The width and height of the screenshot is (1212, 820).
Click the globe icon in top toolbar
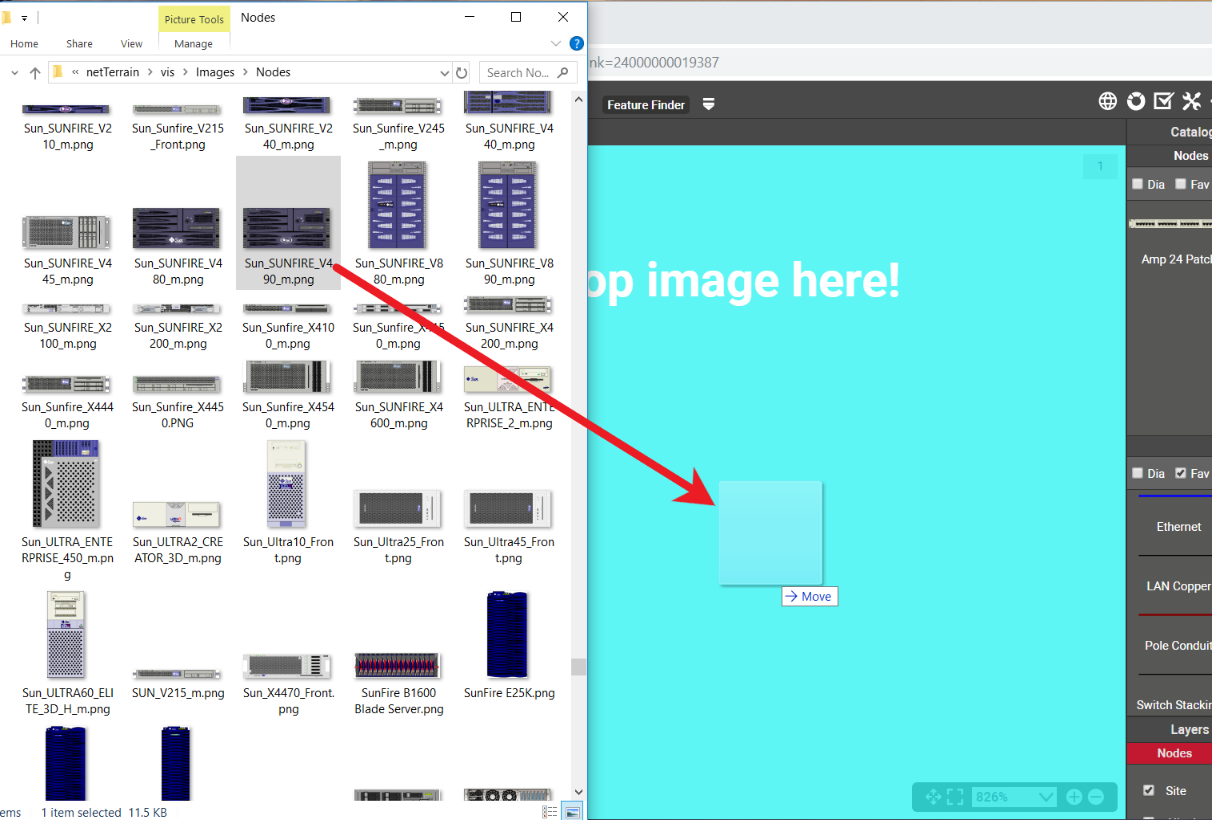coord(1108,101)
